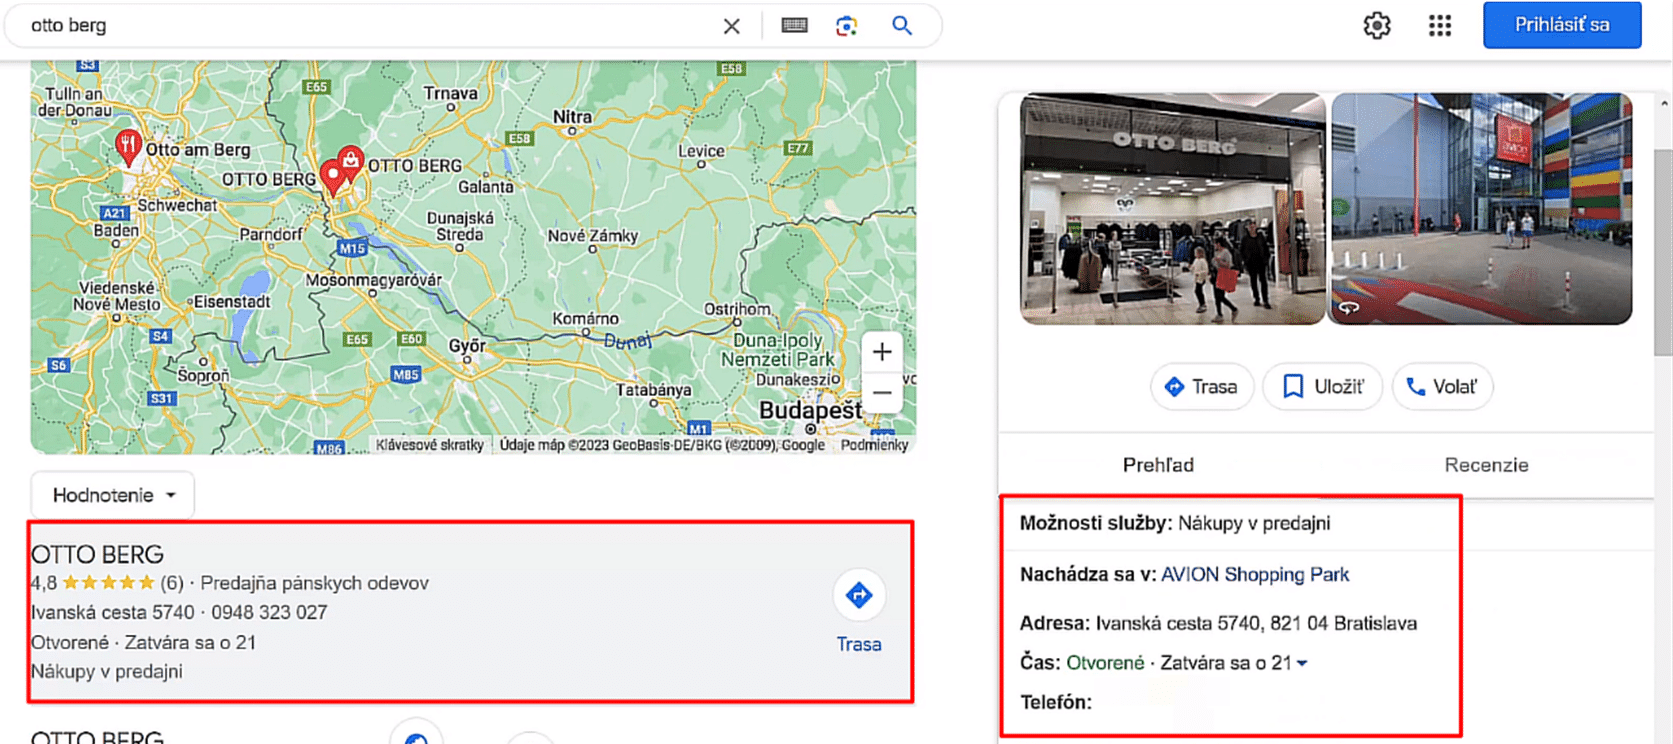Open the OTTO BERG storefront photo
The image size is (1673, 744).
tap(1172, 209)
